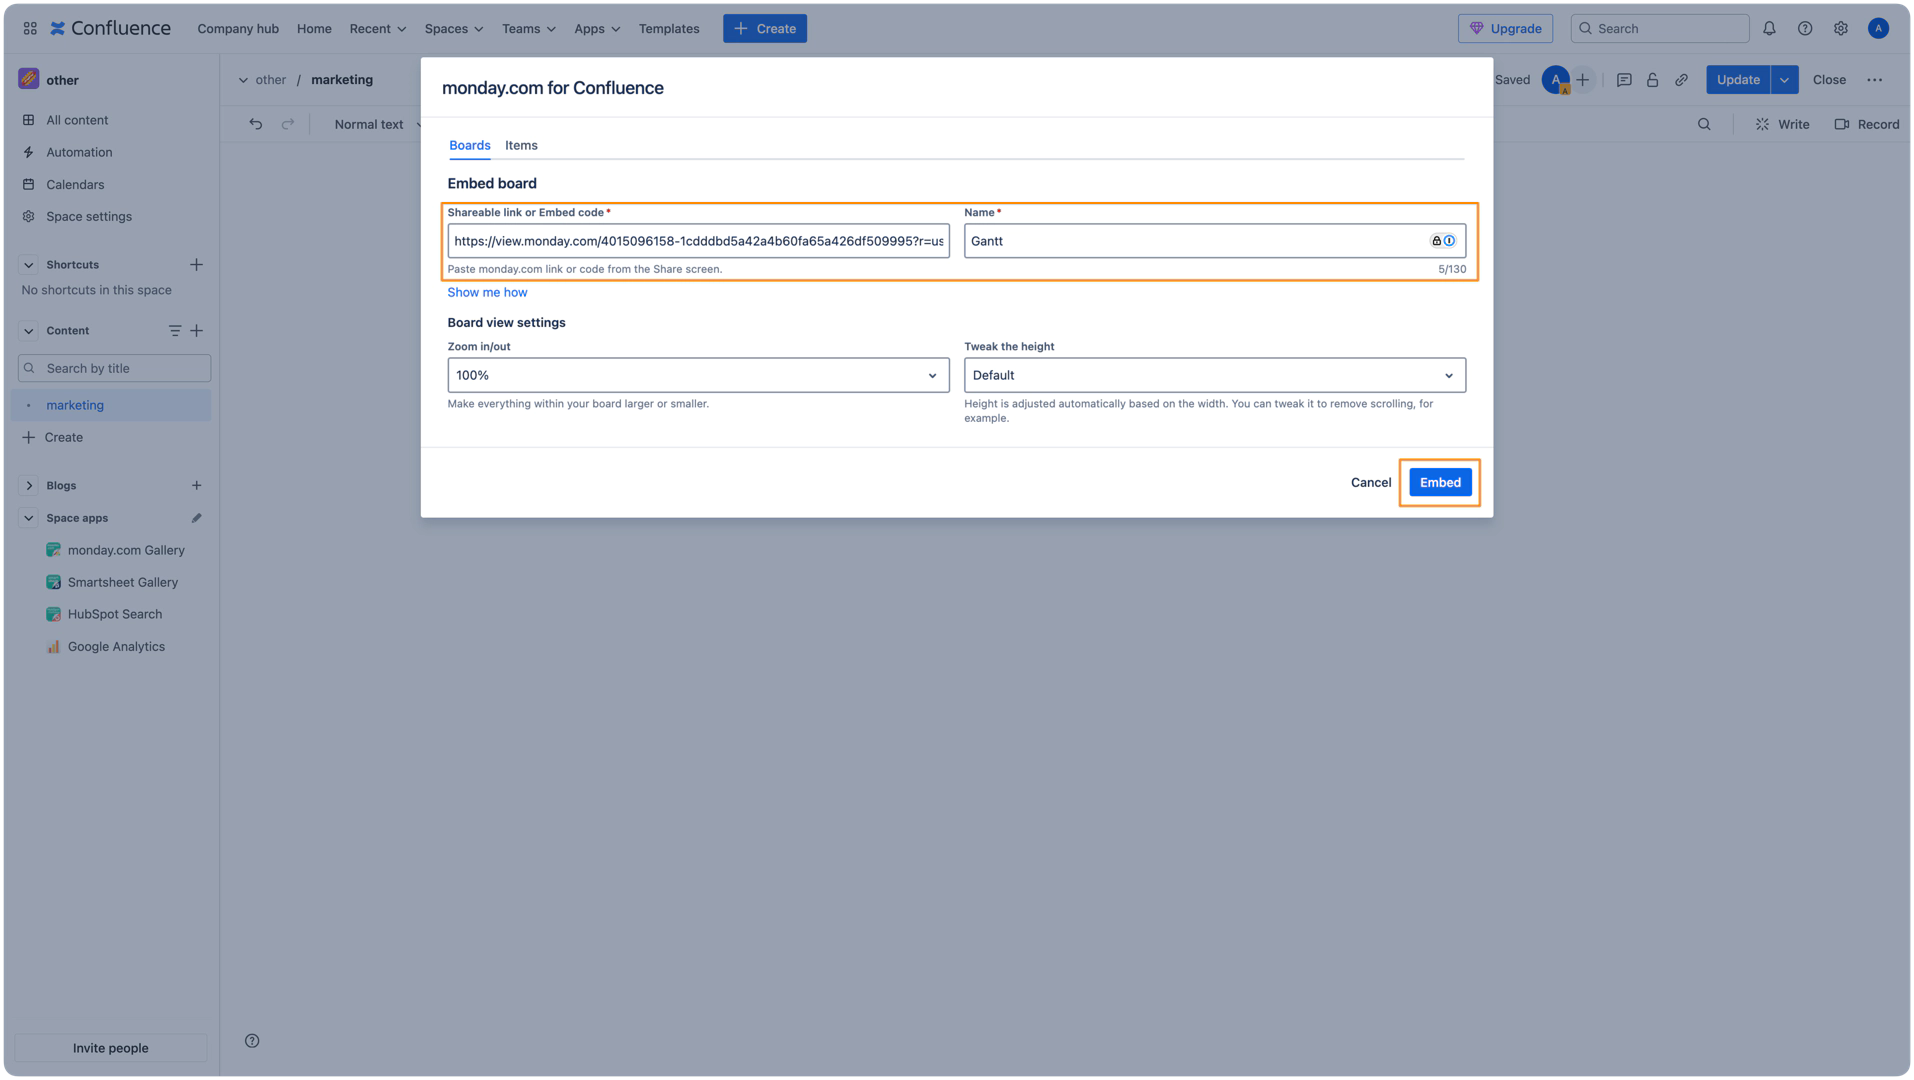The width and height of the screenshot is (1914, 1080).
Task: Click the Embed button
Action: 1440,482
